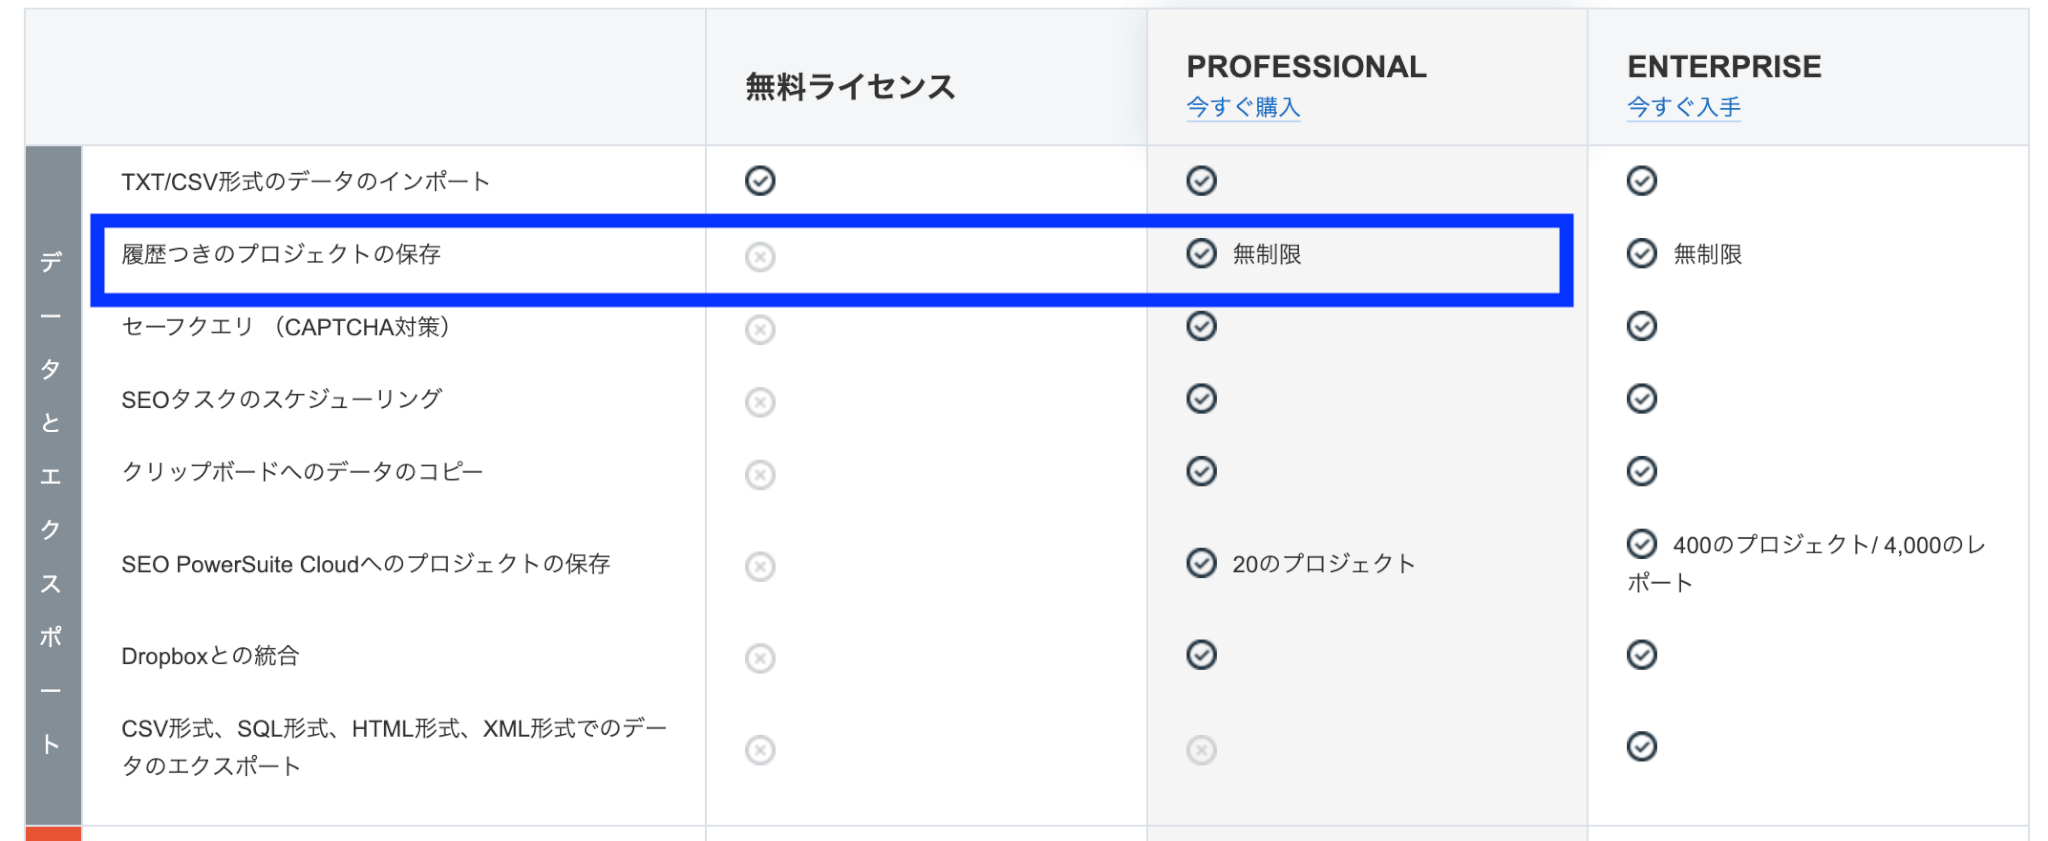Screen dimensions: 2048x841
Task: Click Enterprise checkmark for CSV/SQL export row
Action: [x=1642, y=747]
